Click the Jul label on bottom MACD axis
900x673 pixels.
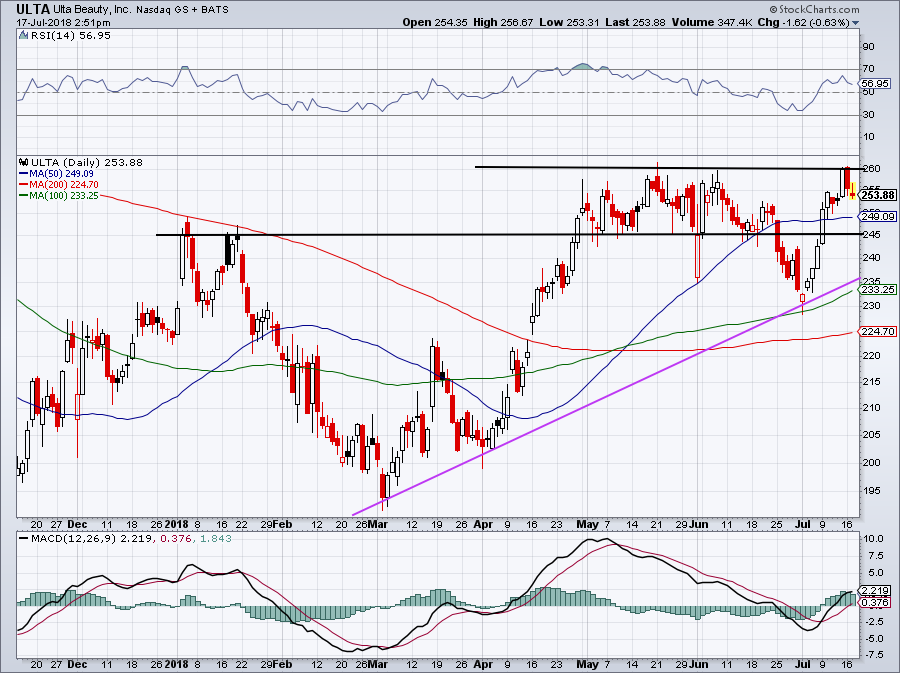point(804,664)
